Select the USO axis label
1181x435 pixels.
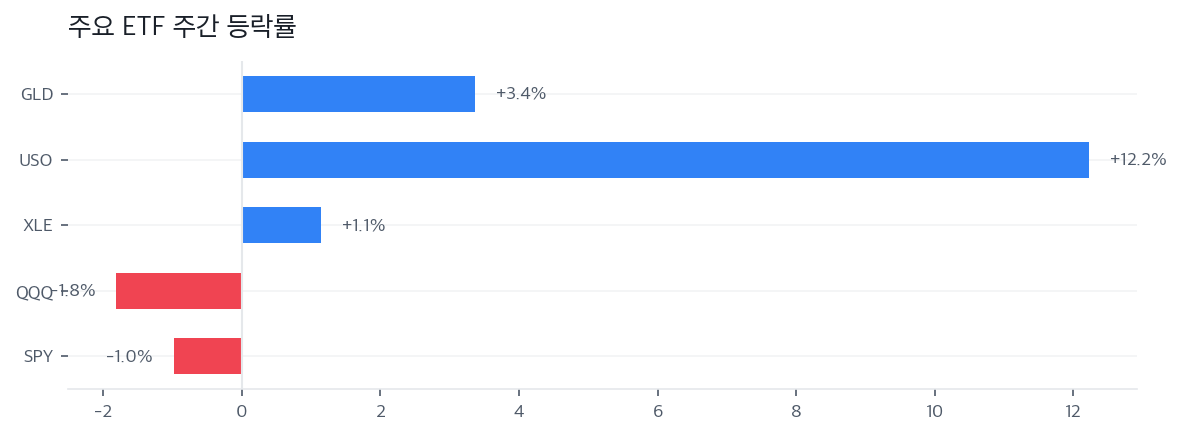click(x=36, y=160)
